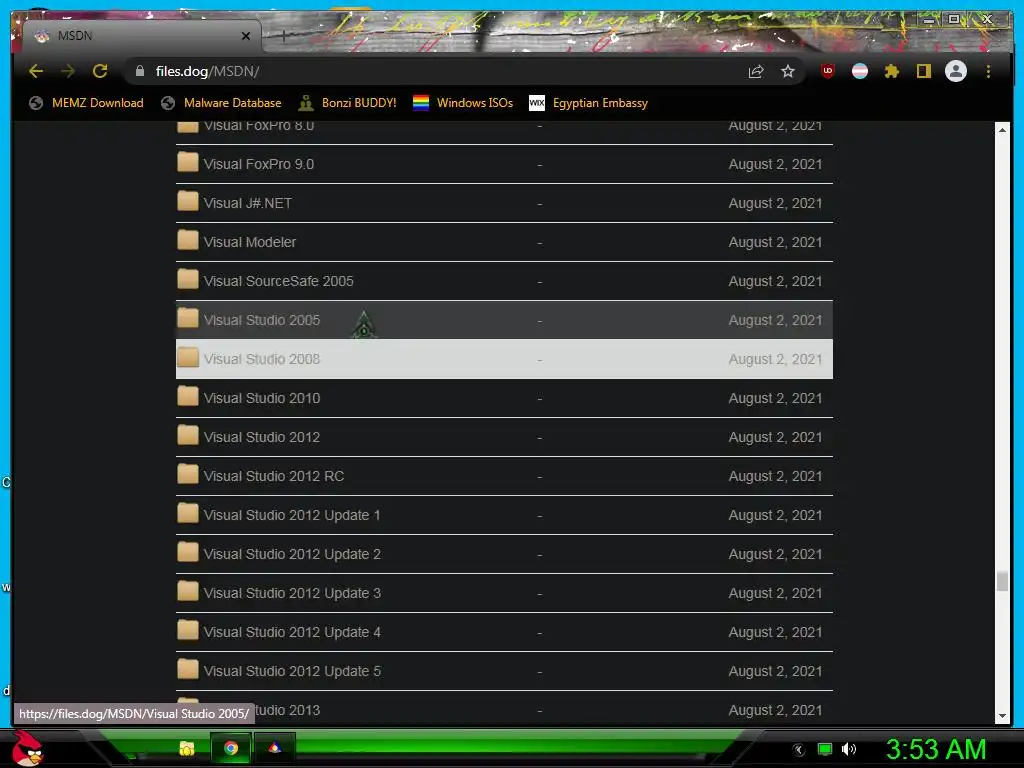Close the MSDN tab

tap(246, 36)
